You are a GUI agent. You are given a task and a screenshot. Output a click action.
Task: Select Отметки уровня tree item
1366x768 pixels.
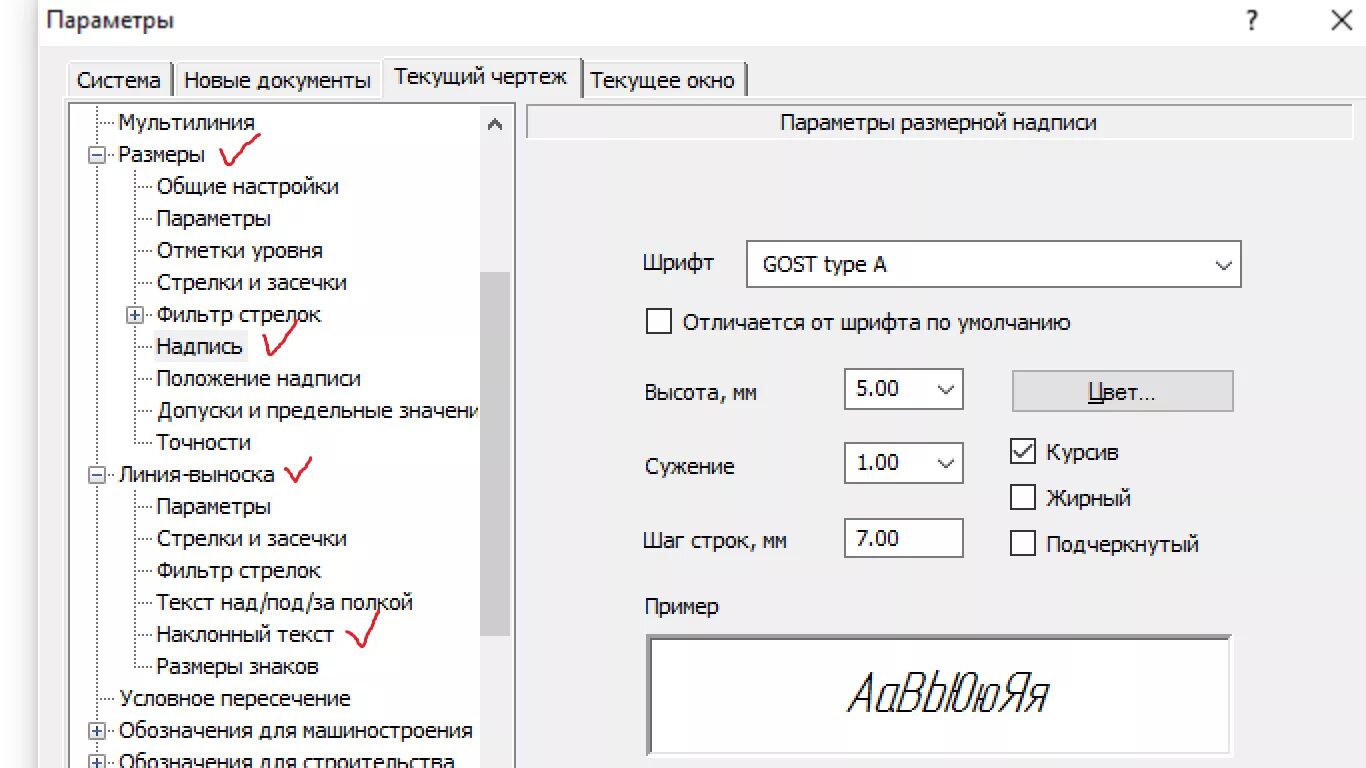[x=239, y=251]
